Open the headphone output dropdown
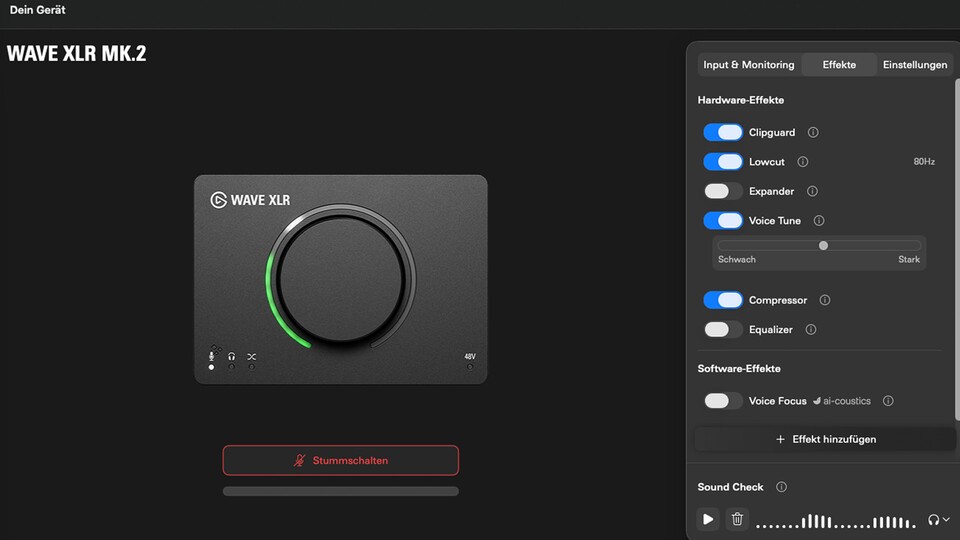 click(x=938, y=519)
